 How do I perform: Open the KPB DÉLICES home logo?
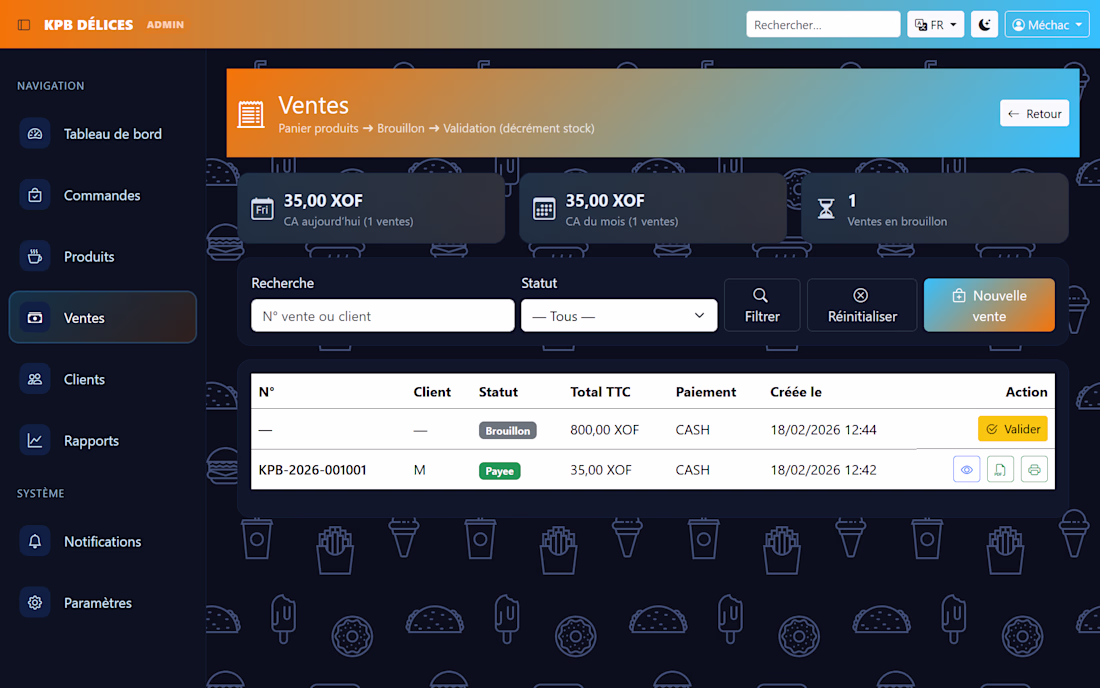coord(88,25)
